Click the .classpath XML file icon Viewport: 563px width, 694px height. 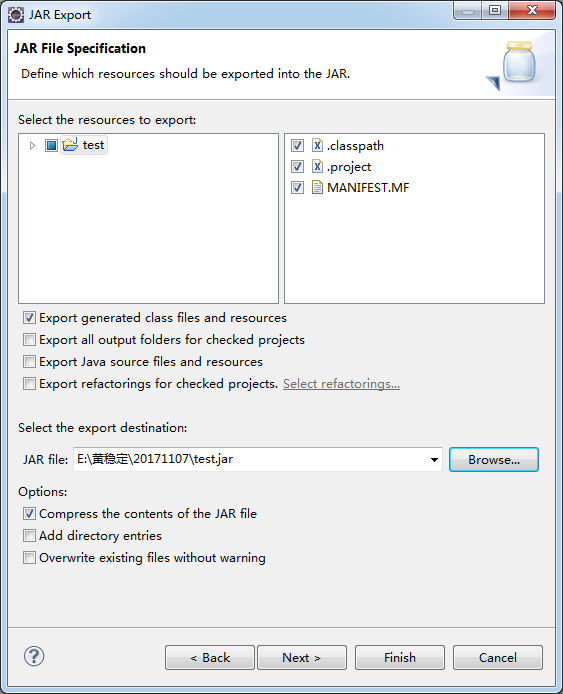(x=317, y=145)
